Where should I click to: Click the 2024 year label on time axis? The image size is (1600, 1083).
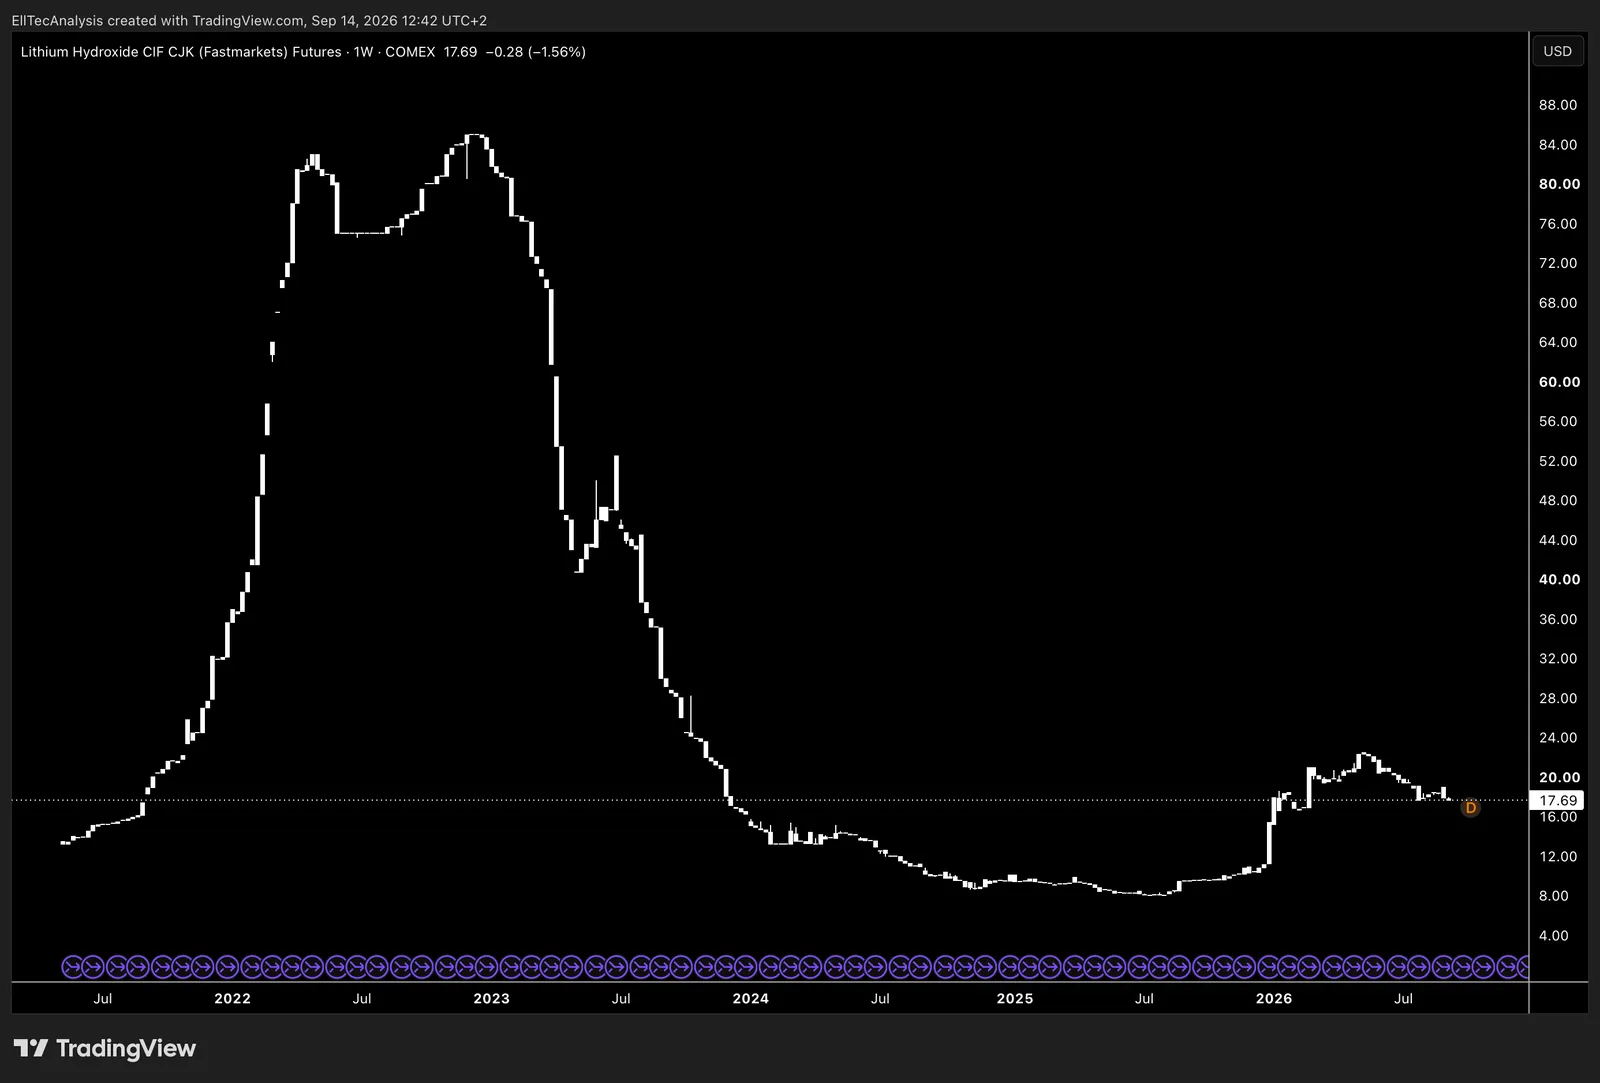(x=750, y=998)
